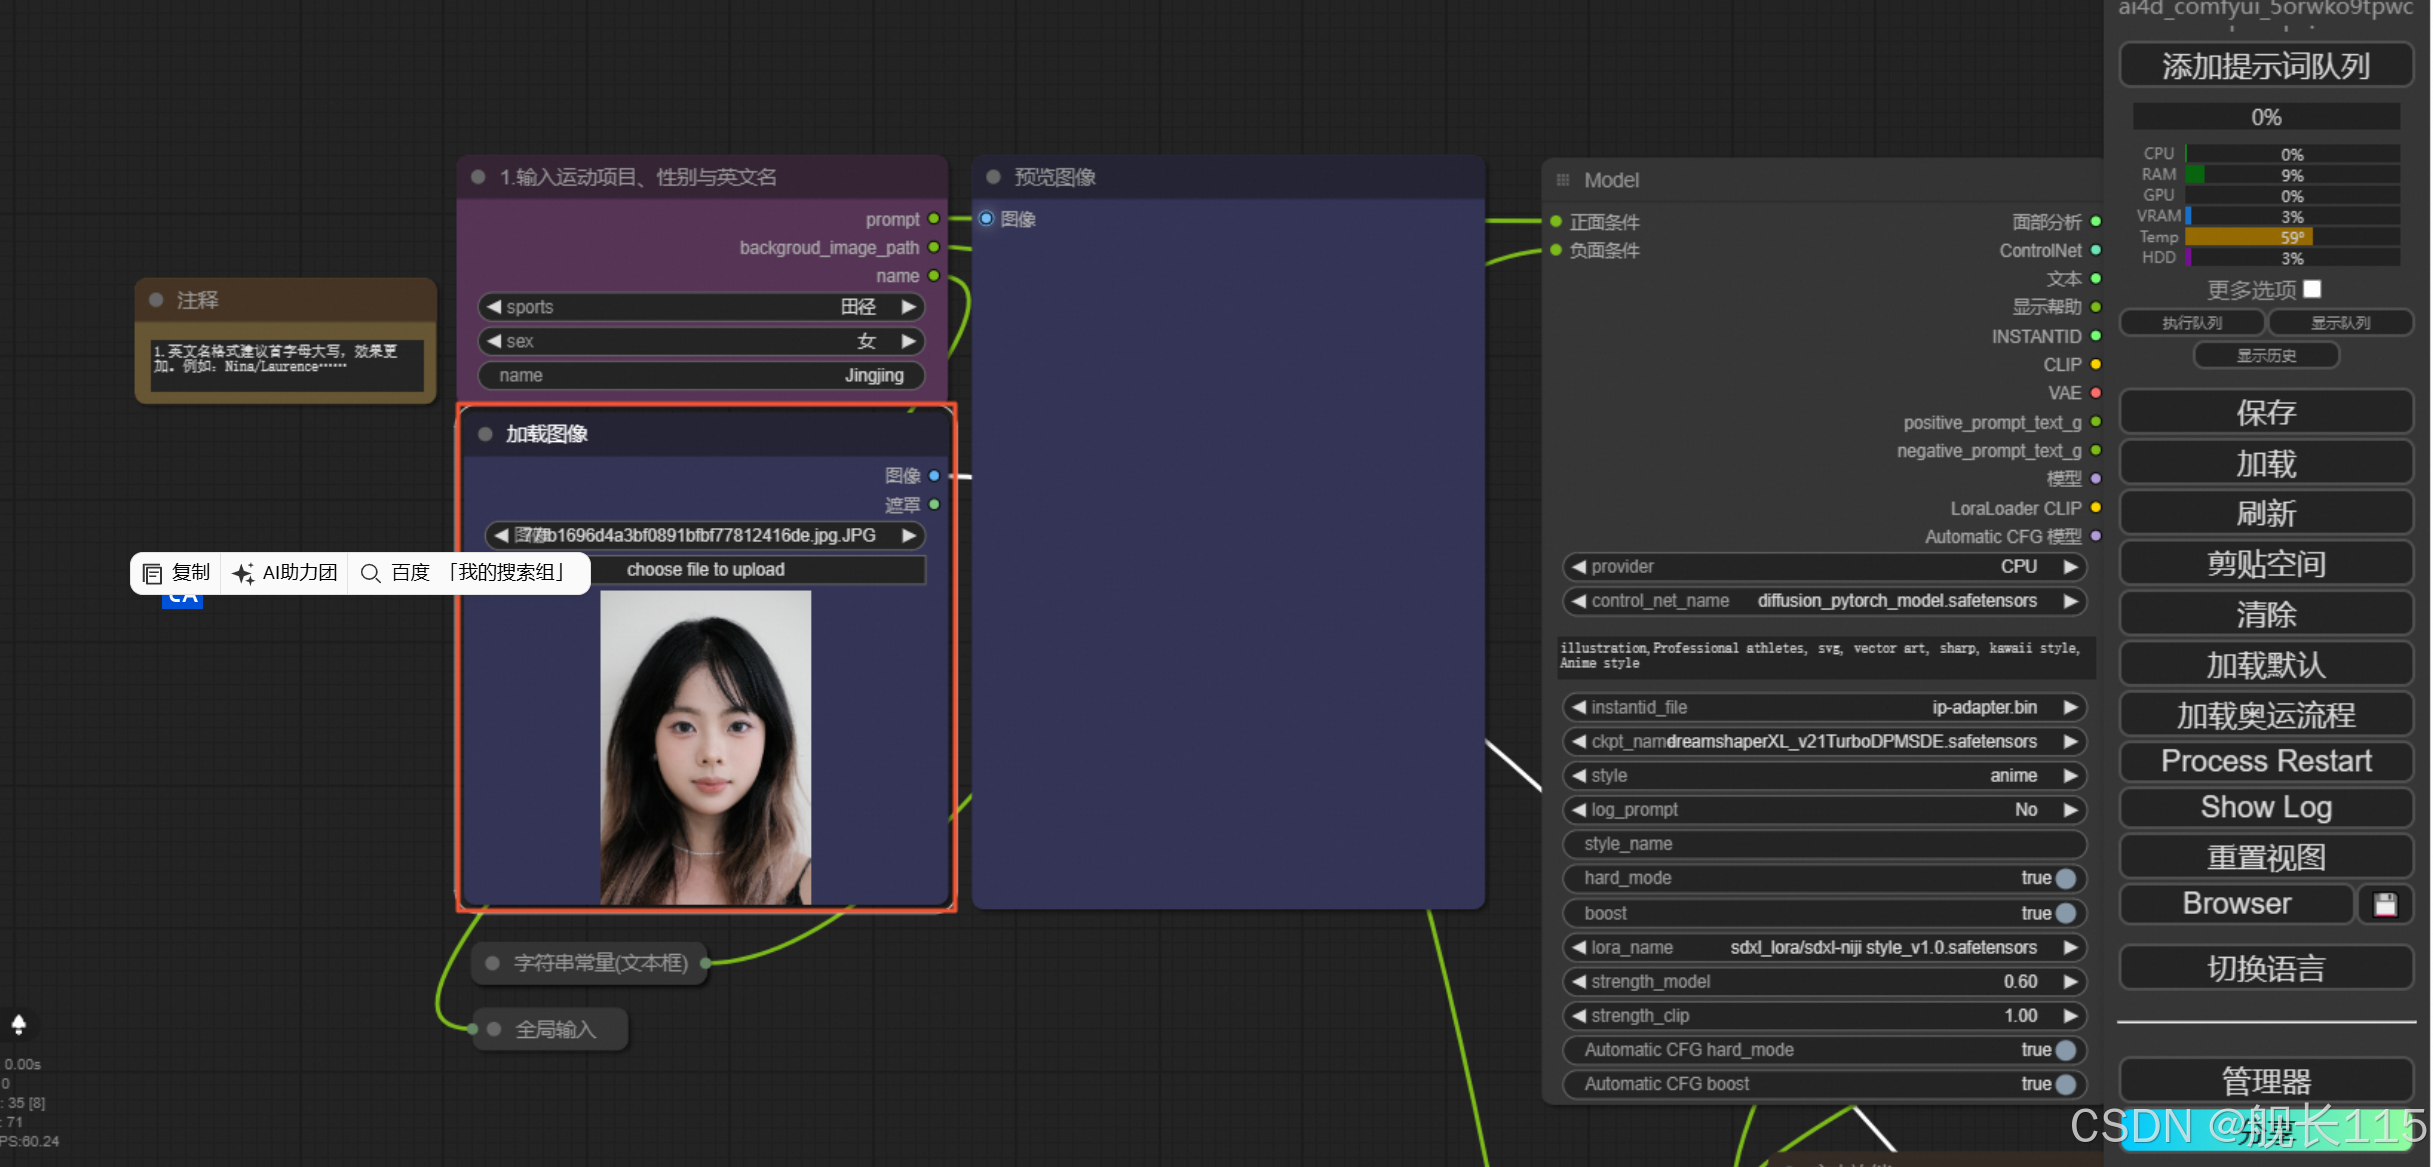Click choose file to upload button
Screen dimensions: 2433x1167
click(x=705, y=570)
